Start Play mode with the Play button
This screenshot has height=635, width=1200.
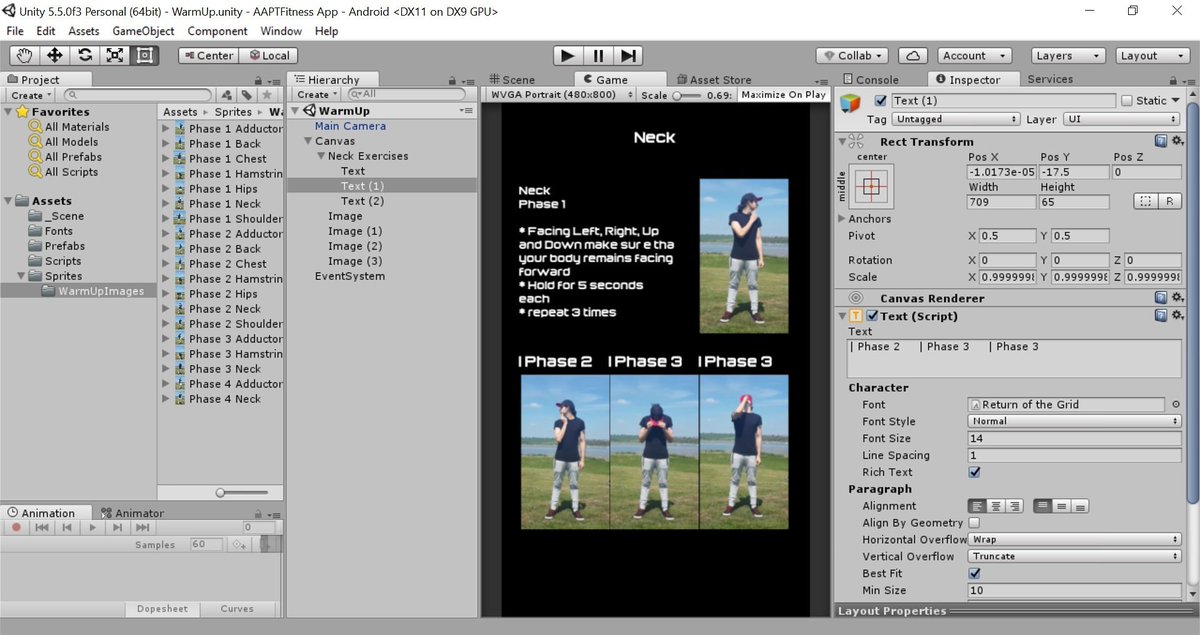[x=567, y=56]
